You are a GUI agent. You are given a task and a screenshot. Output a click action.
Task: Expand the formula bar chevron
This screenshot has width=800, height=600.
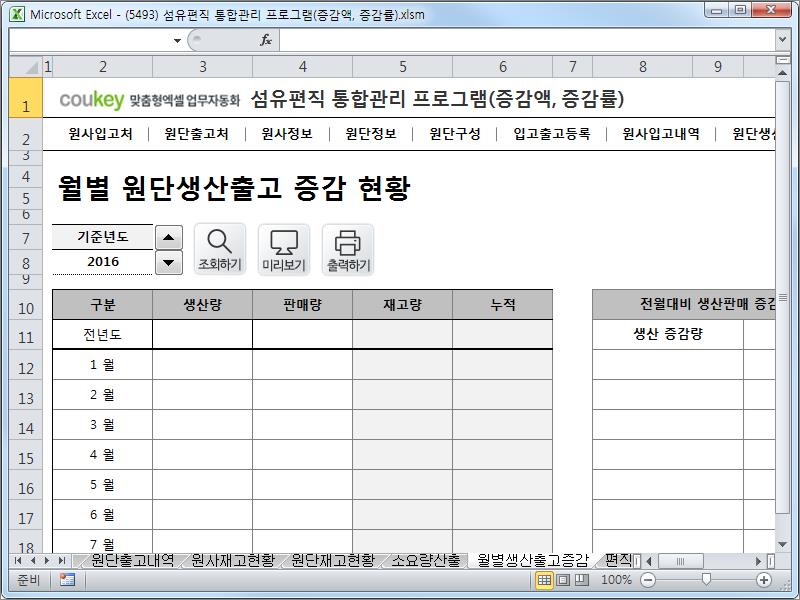click(782, 40)
